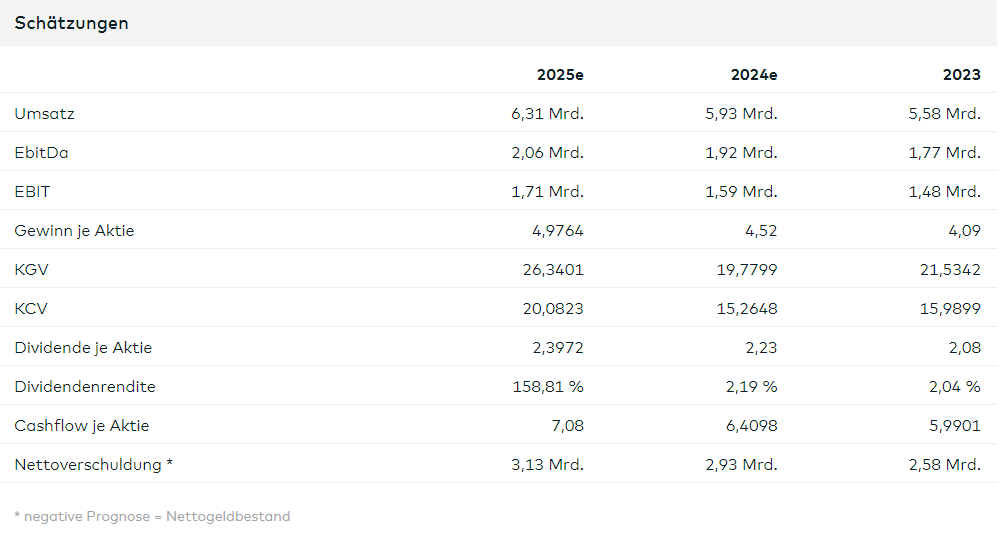This screenshot has width=1000, height=543.
Task: Select the 2025e column header
Action: [x=560, y=75]
